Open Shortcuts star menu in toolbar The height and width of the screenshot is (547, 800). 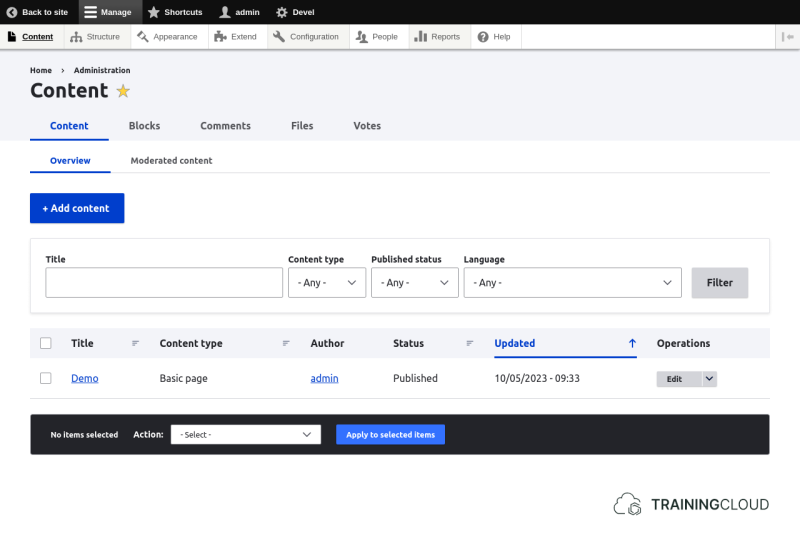[175, 12]
